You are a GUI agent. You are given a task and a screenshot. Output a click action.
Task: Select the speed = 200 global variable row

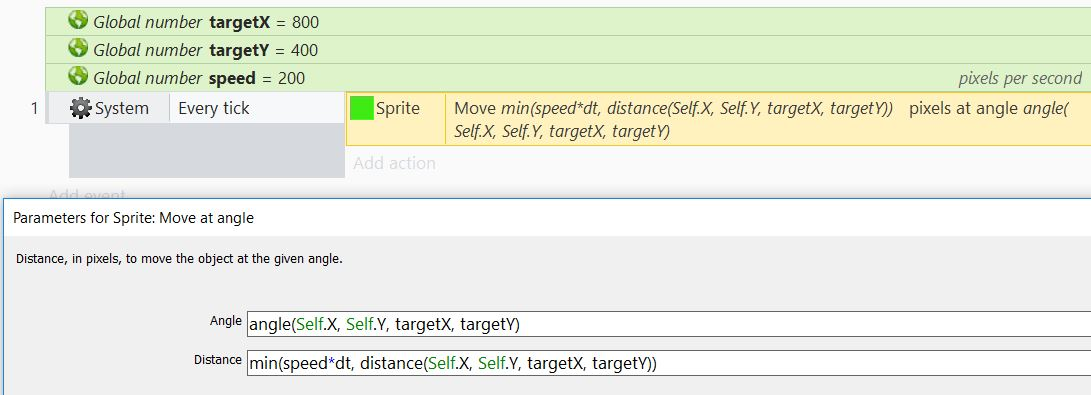point(568,78)
